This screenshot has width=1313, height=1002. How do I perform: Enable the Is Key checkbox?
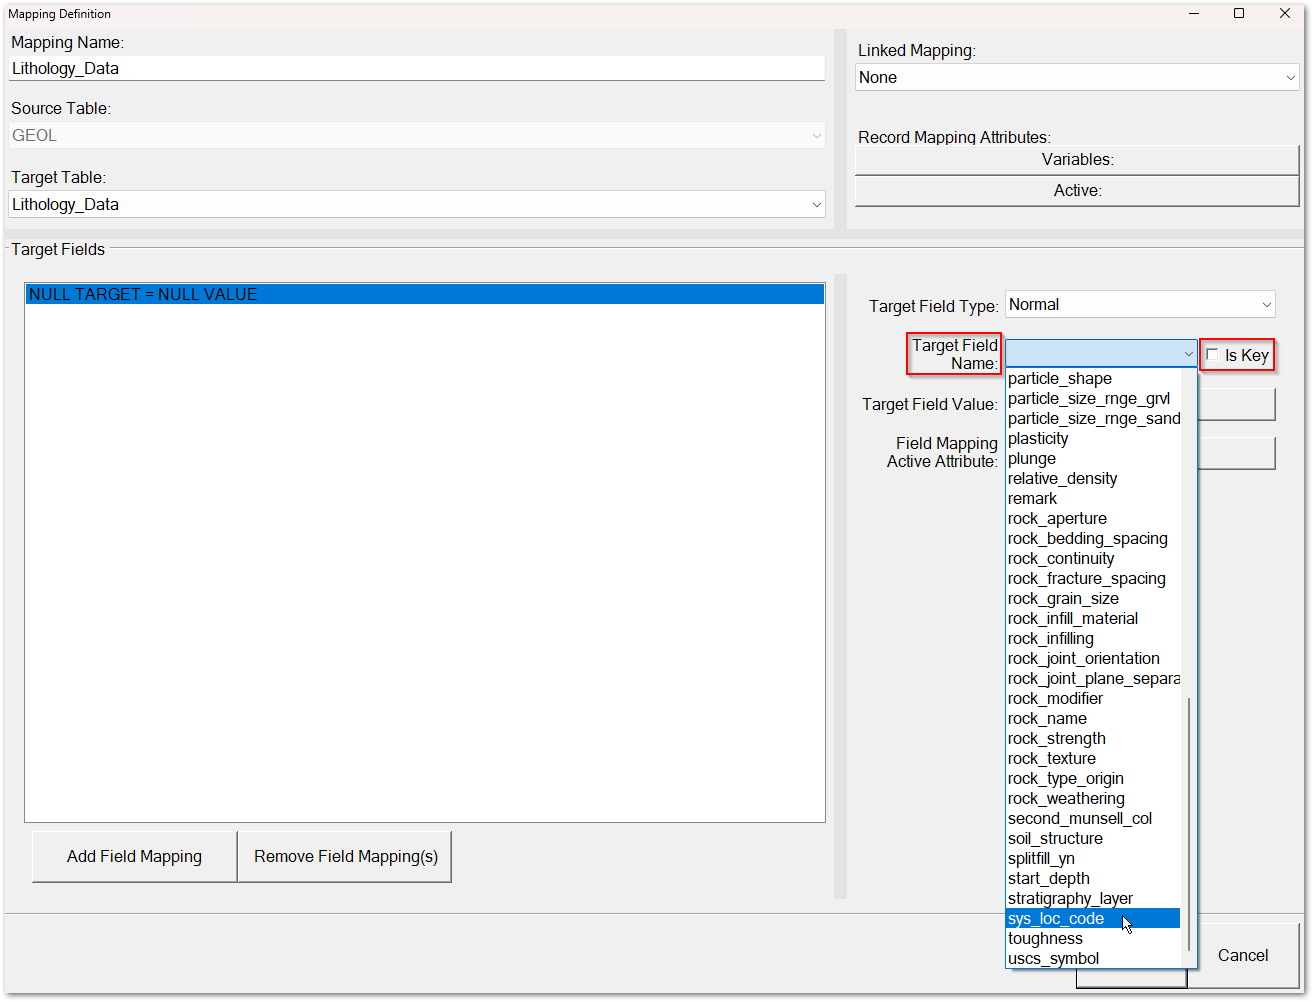point(1213,355)
